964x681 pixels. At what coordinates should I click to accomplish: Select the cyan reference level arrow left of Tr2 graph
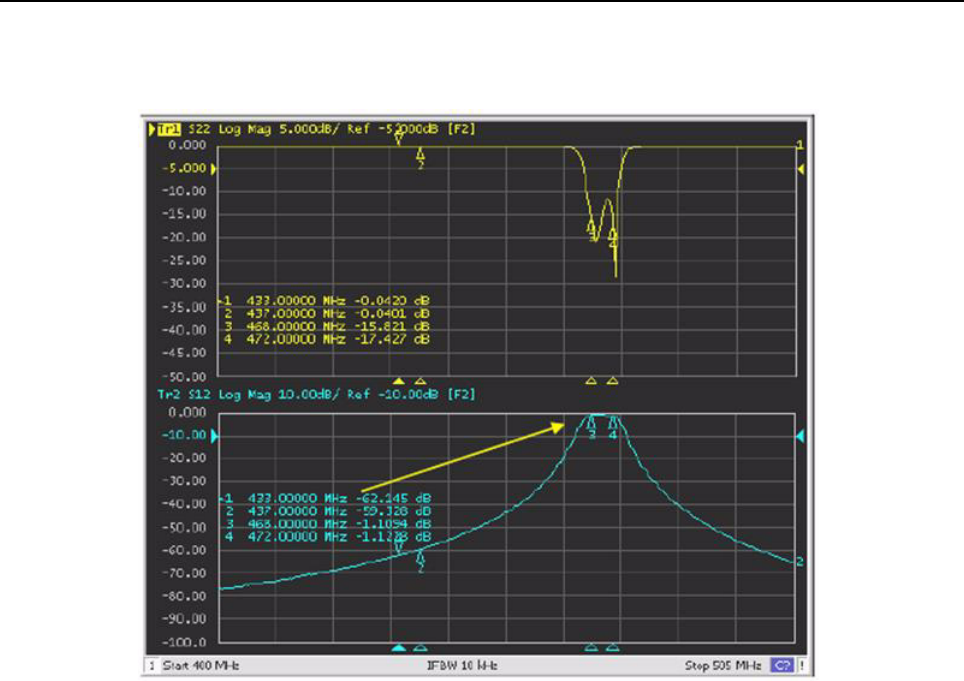(214, 436)
